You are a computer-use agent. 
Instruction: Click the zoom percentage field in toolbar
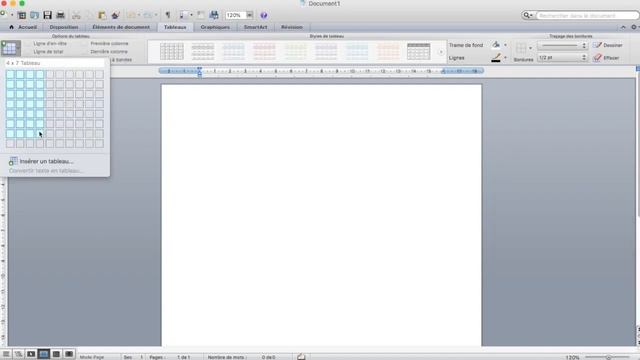[236, 15]
